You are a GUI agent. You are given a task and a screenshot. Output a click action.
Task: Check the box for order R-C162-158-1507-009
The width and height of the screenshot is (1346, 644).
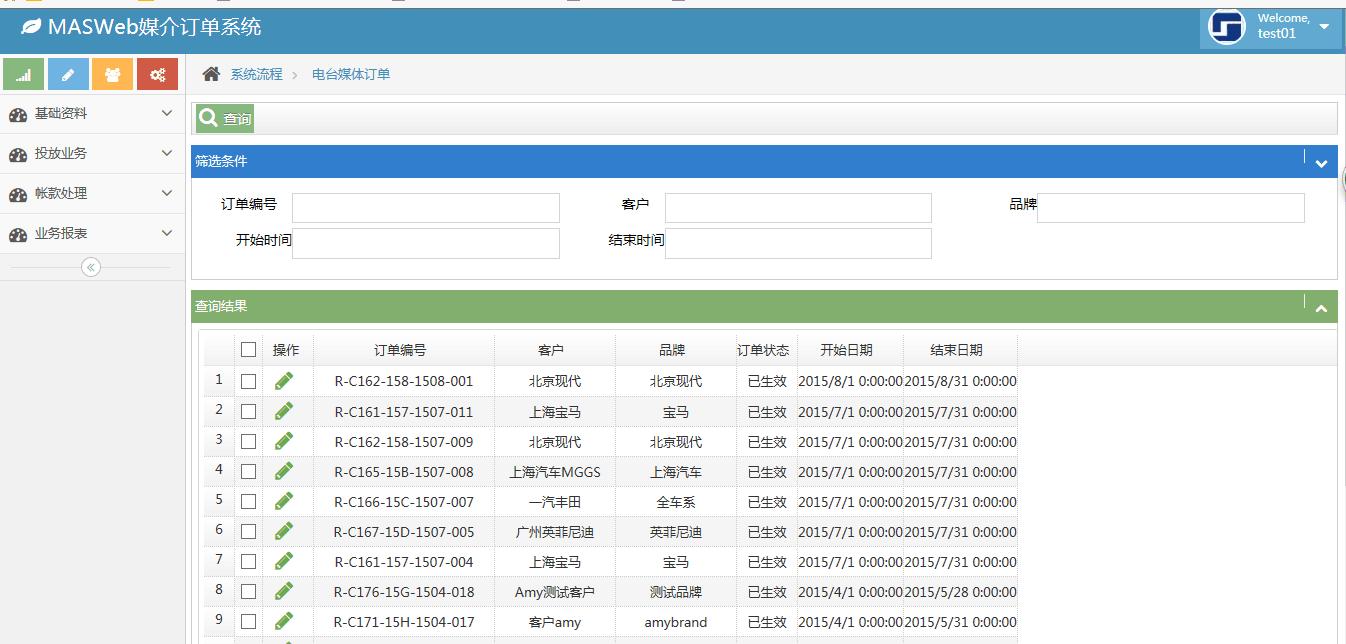[248, 441]
